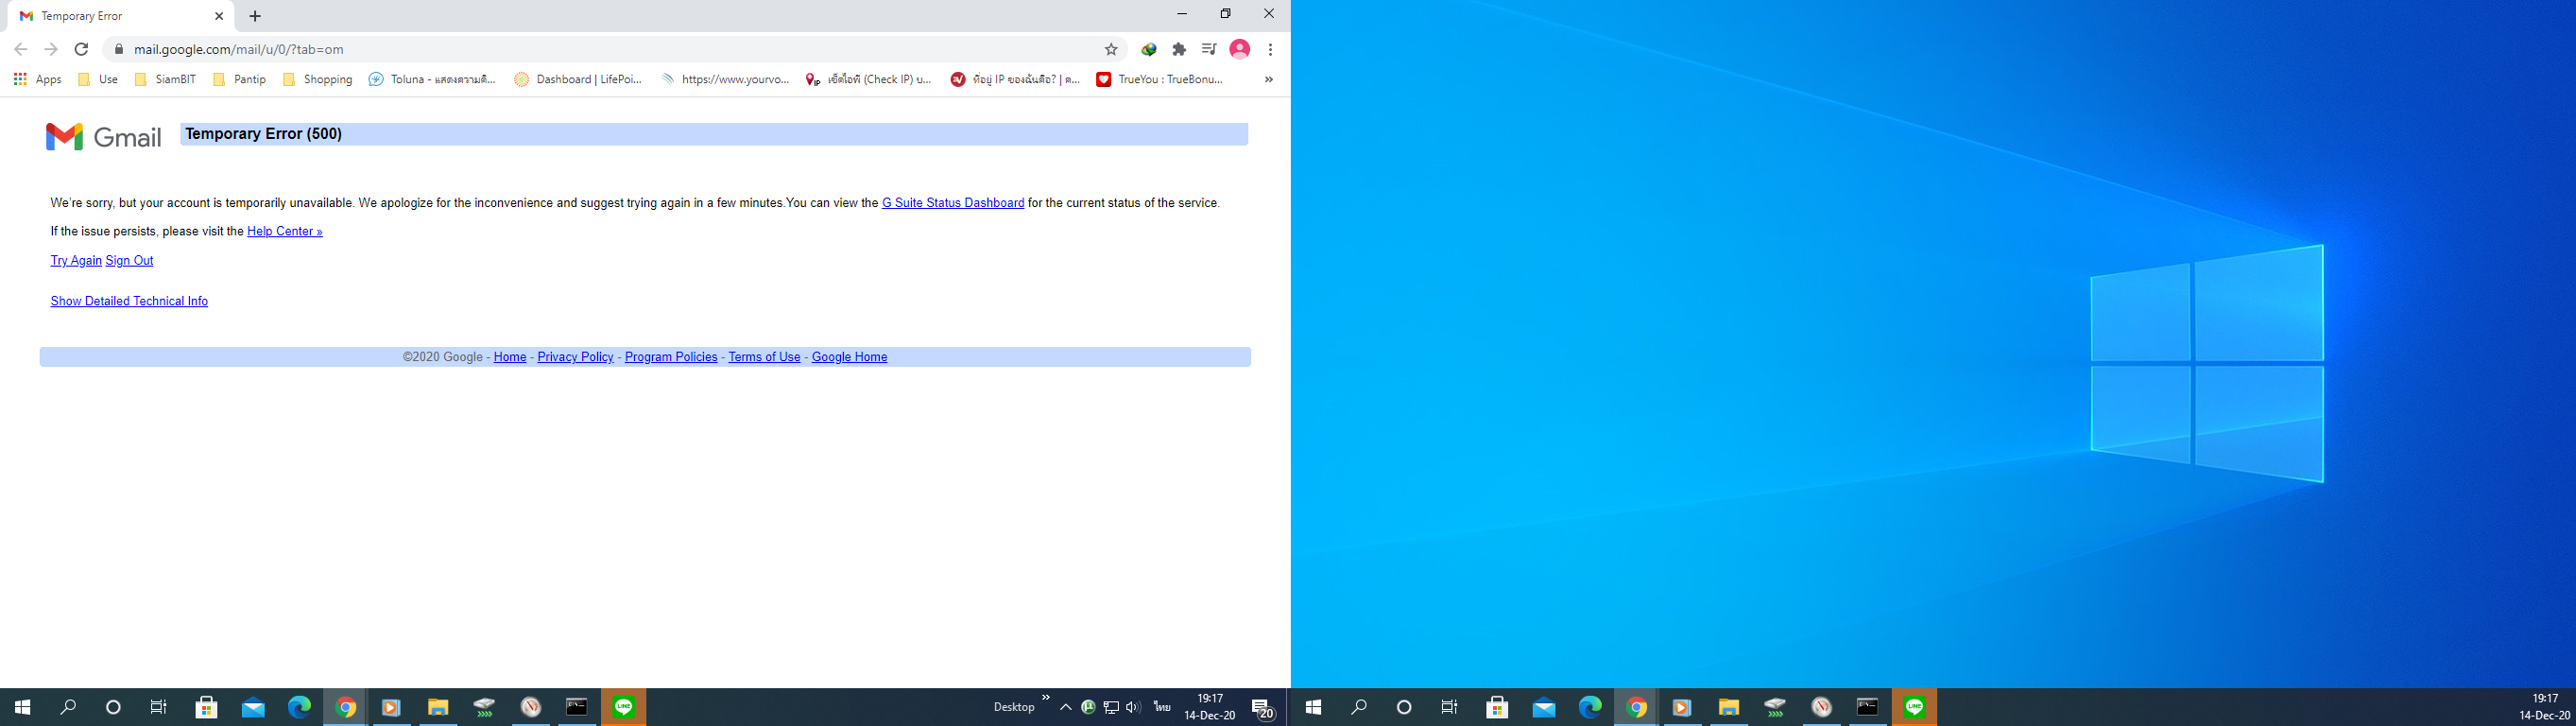Open the TrueYou : TrueBonus bookmark
This screenshot has width=2576, height=726.
tap(1160, 79)
